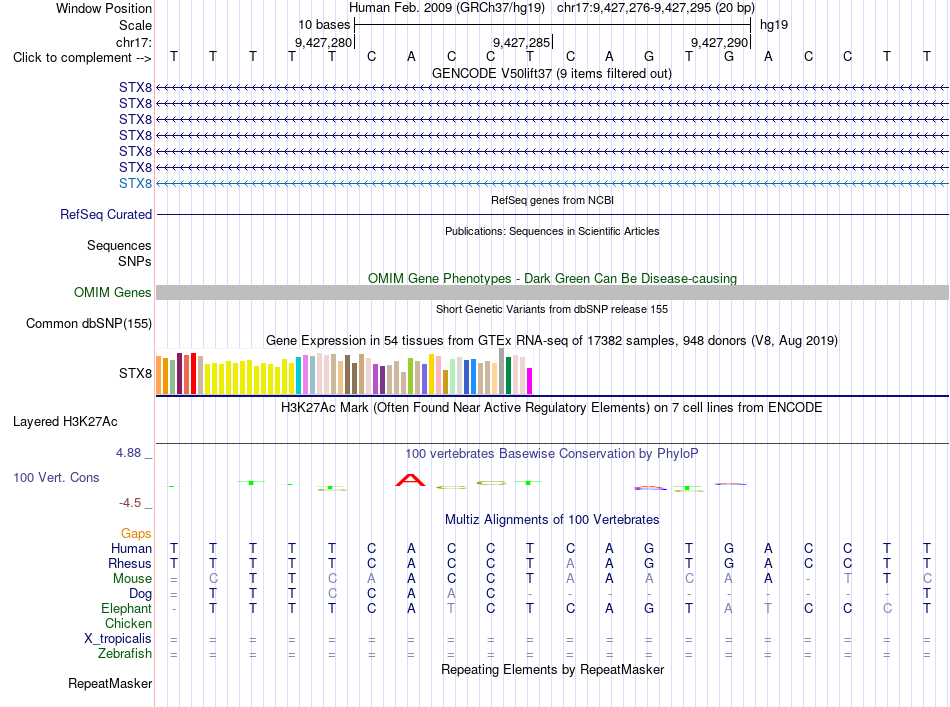Click the GENCODE V50lift37 track title

pyautogui.click(x=551, y=73)
